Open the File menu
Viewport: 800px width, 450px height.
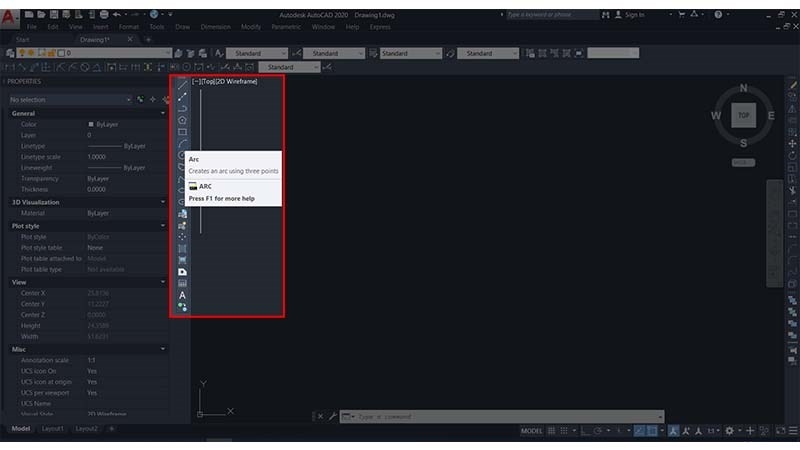[32, 27]
